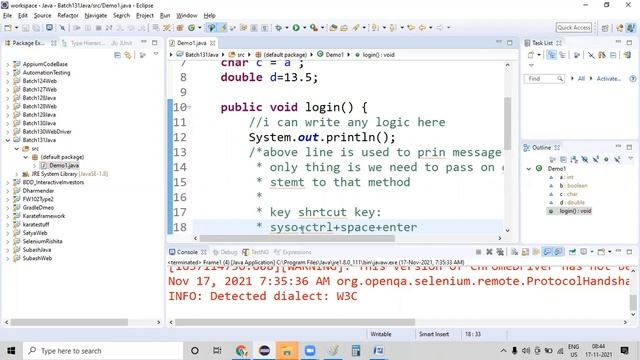
Task: Click the editor vertical scrollbar thumb
Action: coord(507,123)
